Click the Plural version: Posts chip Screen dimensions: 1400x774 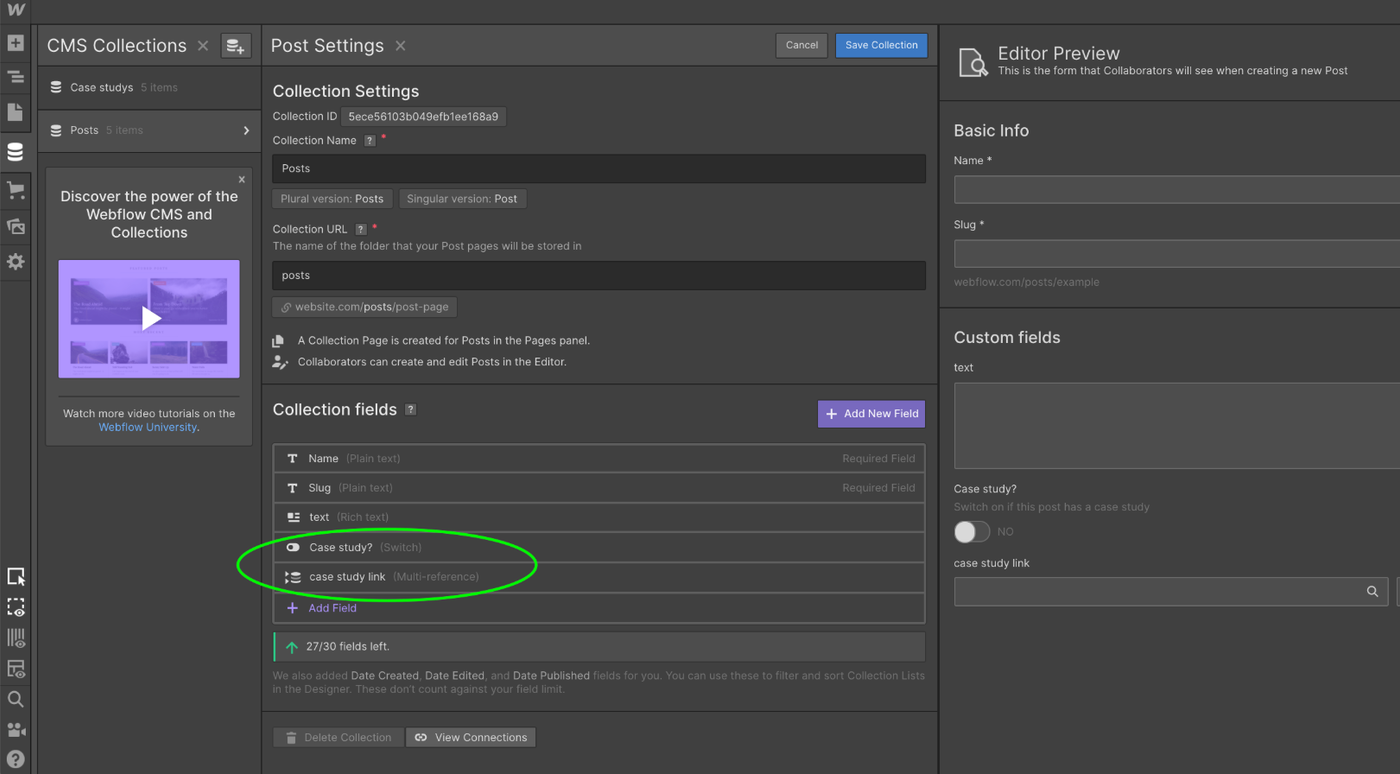click(332, 199)
